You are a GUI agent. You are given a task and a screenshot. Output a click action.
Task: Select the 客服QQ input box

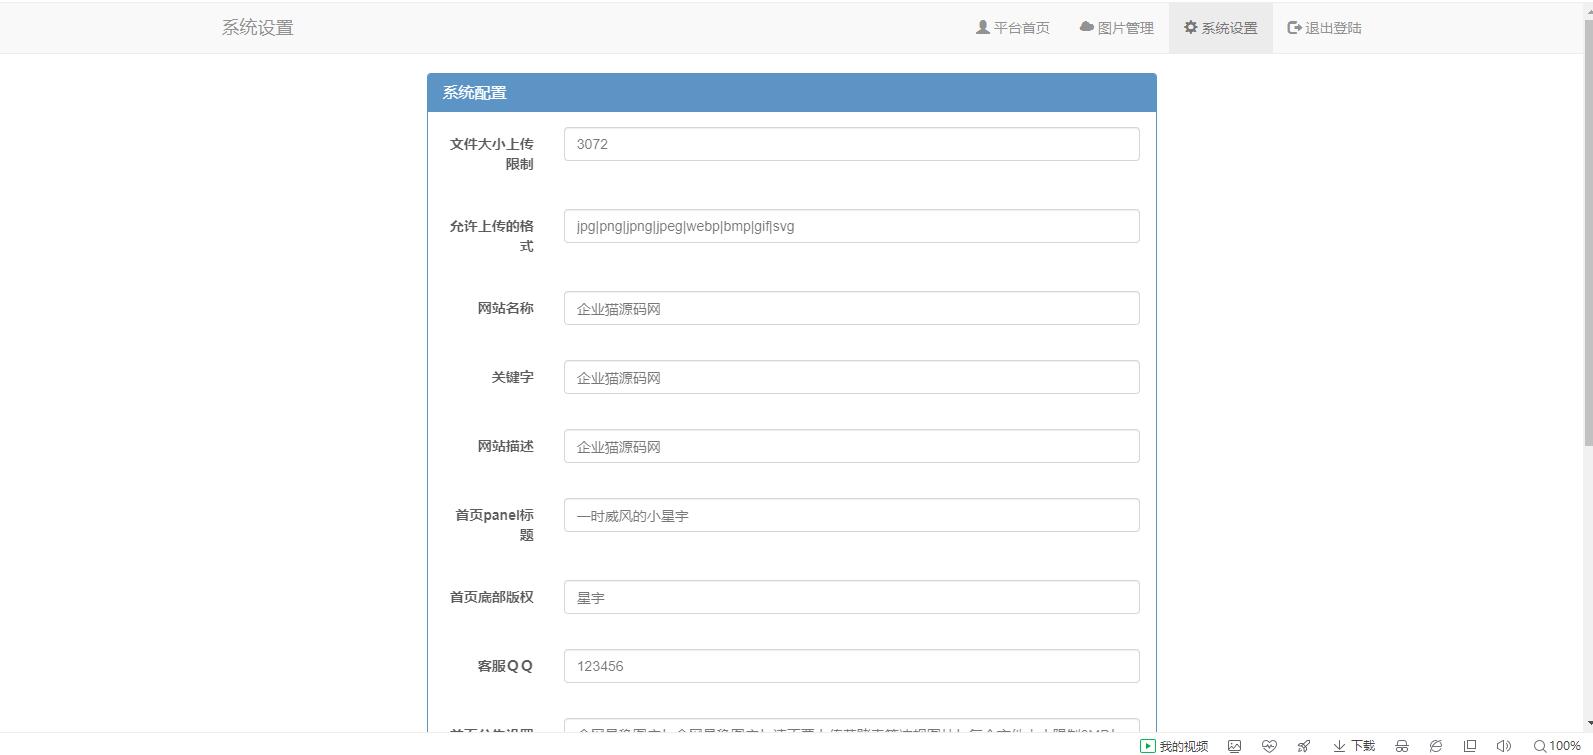coord(851,666)
